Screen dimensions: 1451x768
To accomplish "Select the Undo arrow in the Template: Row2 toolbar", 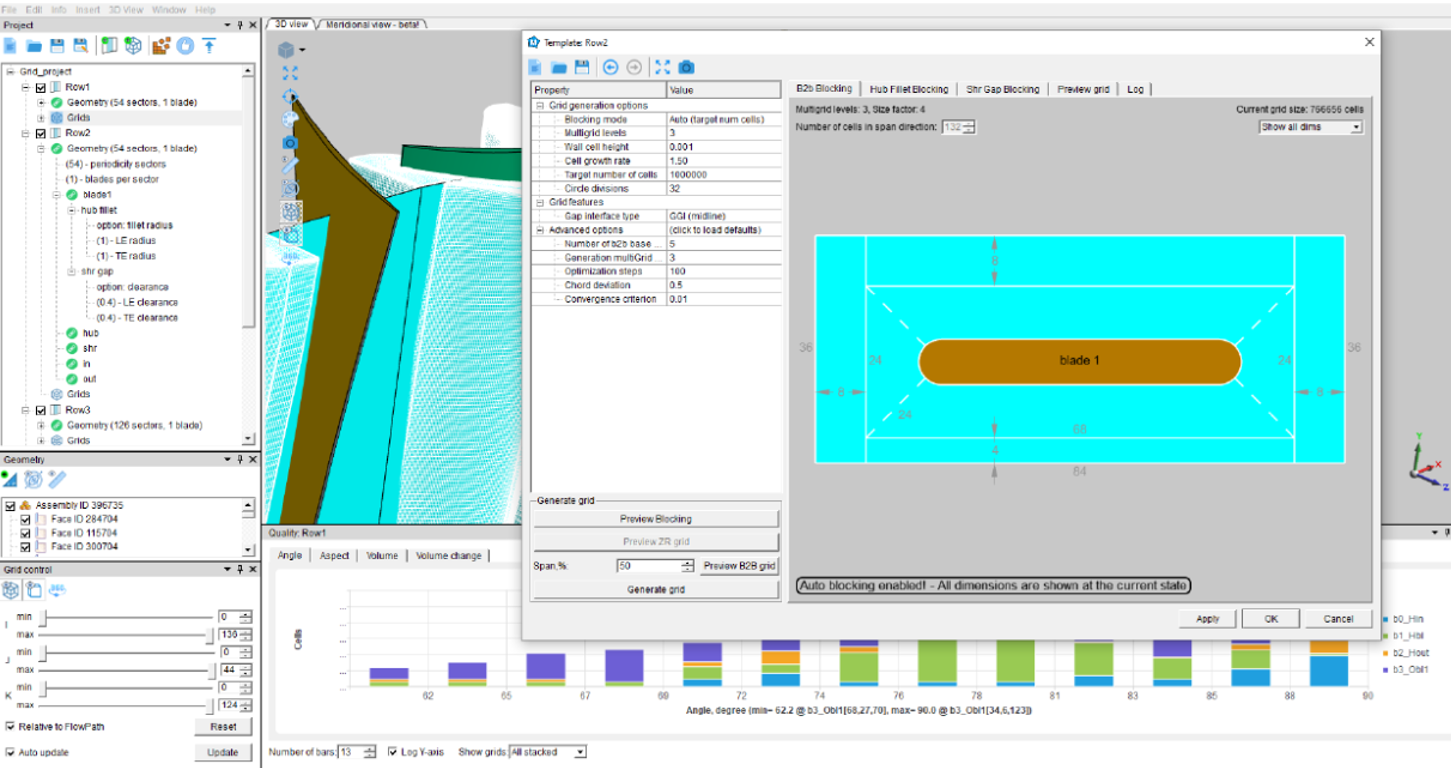I will [x=612, y=68].
